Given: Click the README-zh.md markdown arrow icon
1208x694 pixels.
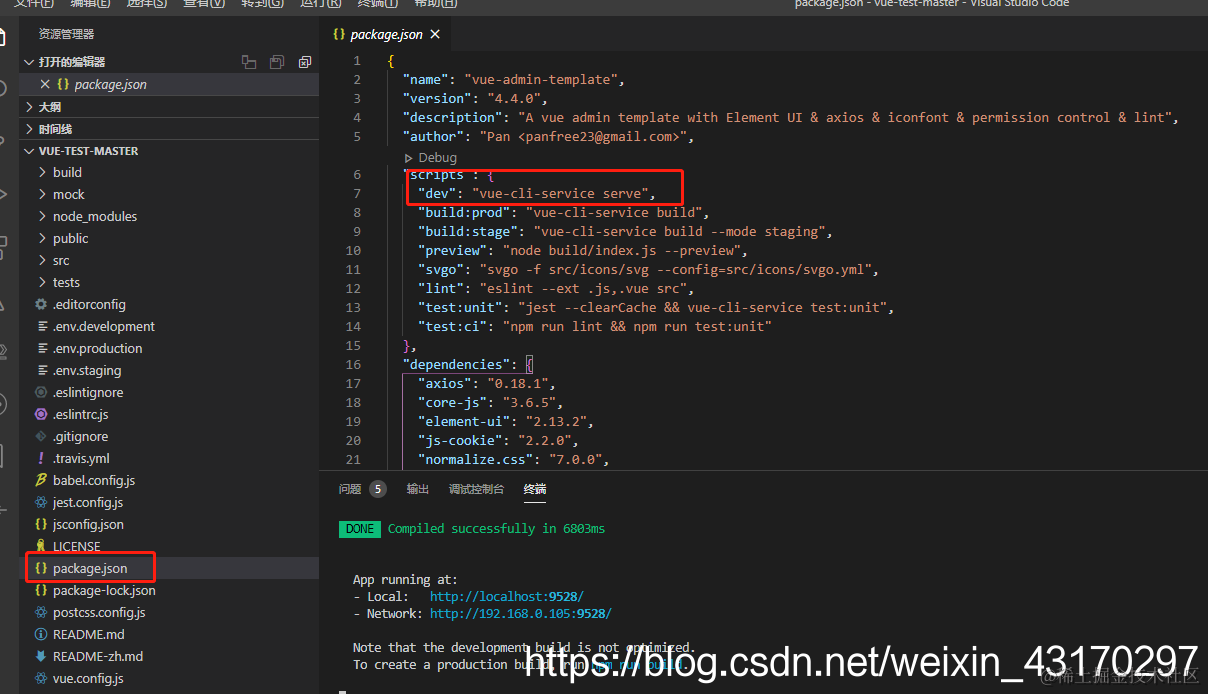Looking at the screenshot, I should [41, 657].
